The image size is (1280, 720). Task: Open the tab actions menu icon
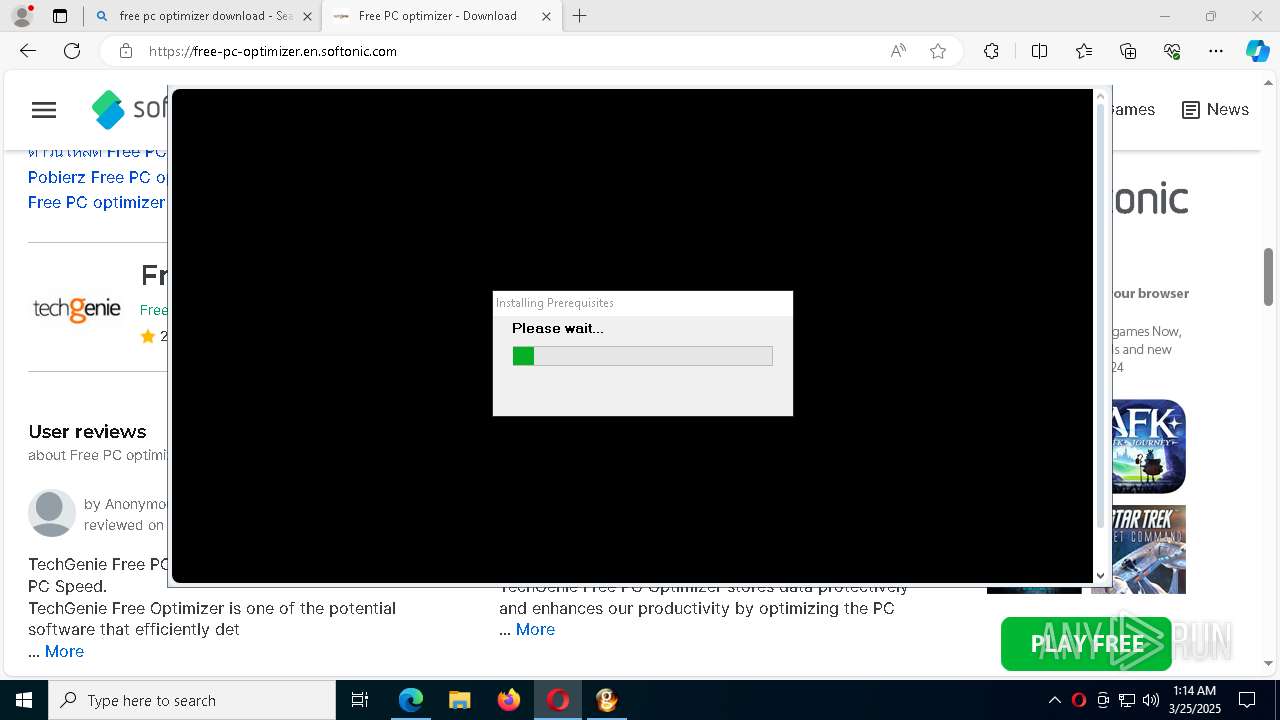tap(60, 16)
